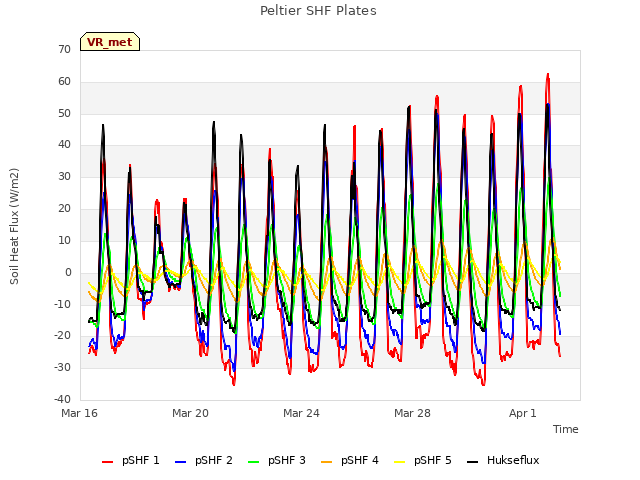This screenshot has width=640, height=480.
Task: Click the 10 y-axis tick label
Action: click(64, 240)
